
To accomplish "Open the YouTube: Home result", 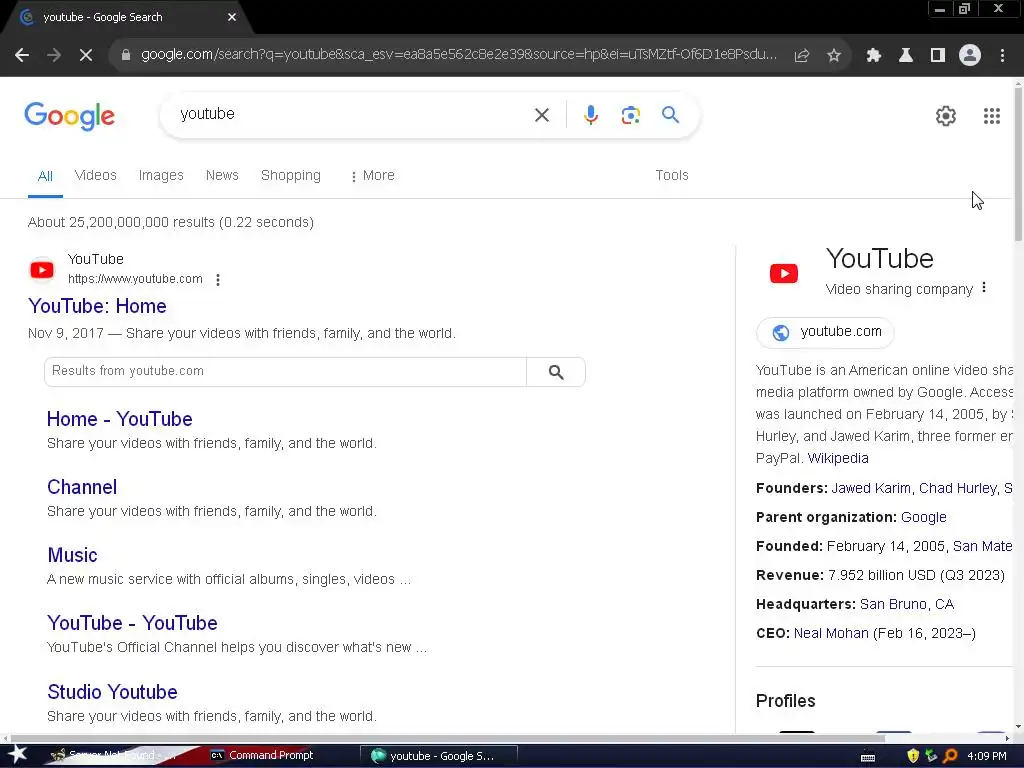I will [x=97, y=306].
